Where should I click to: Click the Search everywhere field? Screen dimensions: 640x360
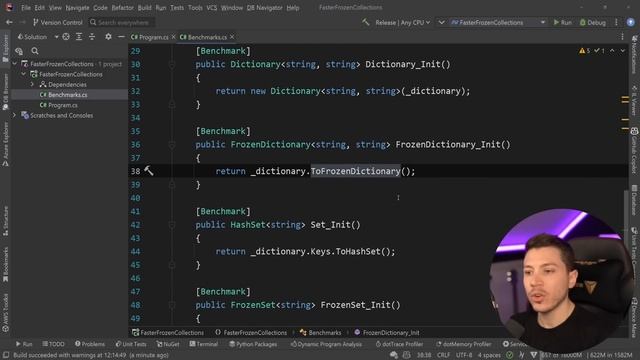pos(122,22)
